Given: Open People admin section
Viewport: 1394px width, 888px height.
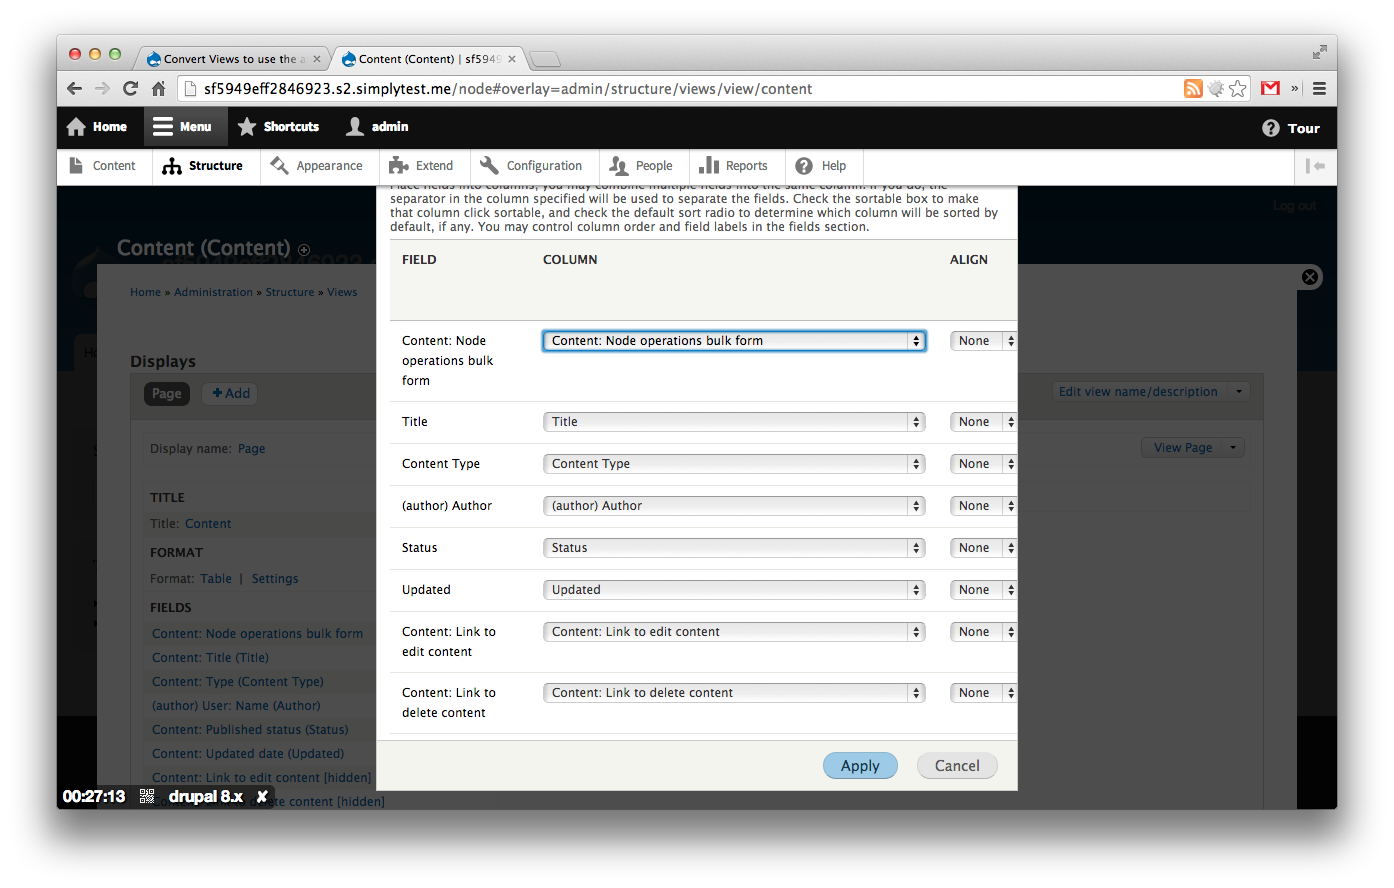Looking at the screenshot, I should click(641, 166).
